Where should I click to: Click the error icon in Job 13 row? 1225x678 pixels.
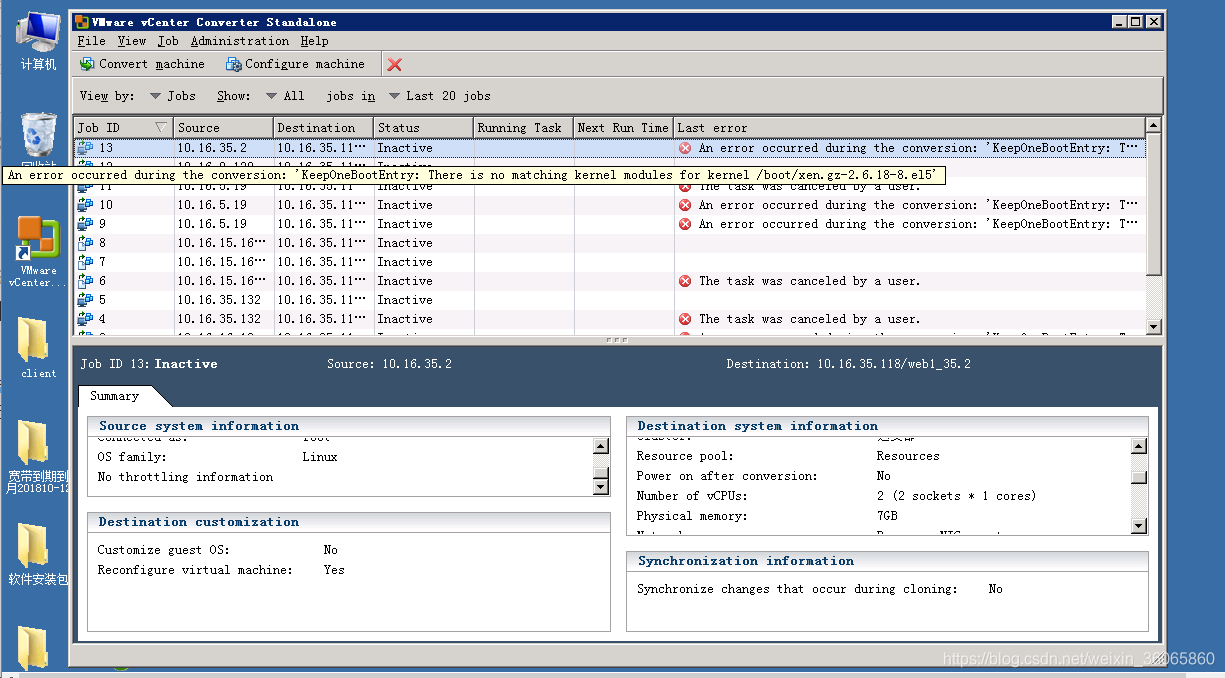(685, 148)
